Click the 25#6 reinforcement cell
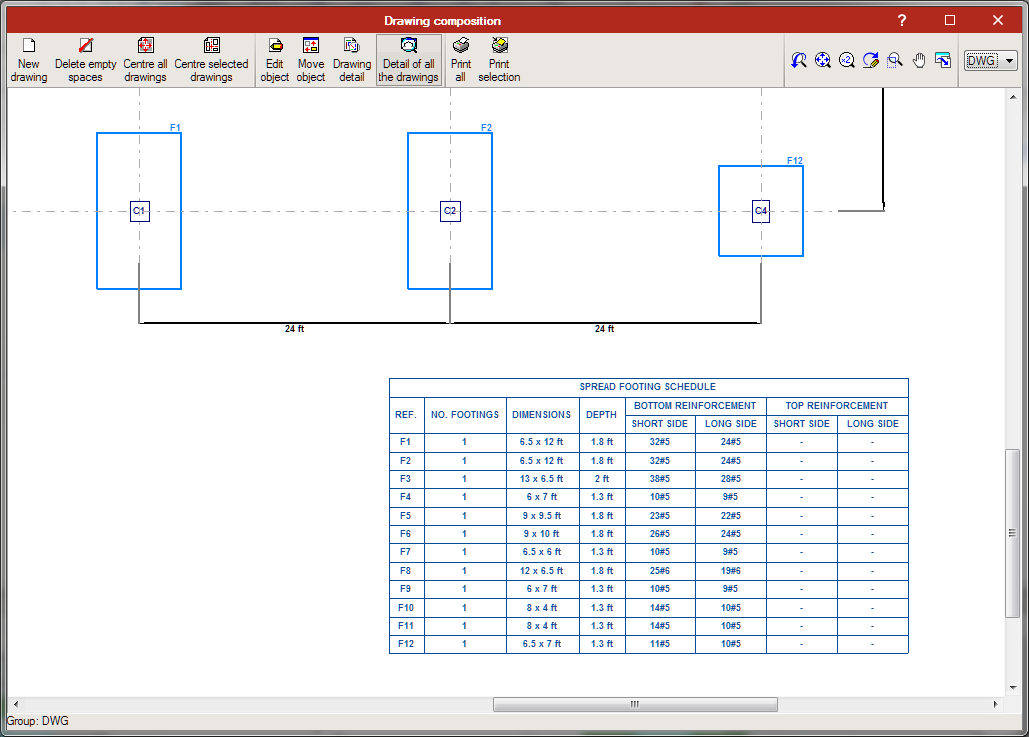 (x=660, y=571)
